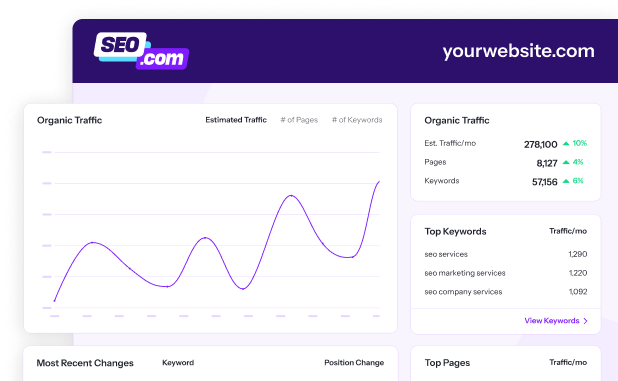Click the 6% change indicator
The height and width of the screenshot is (381, 618).
tap(578, 181)
